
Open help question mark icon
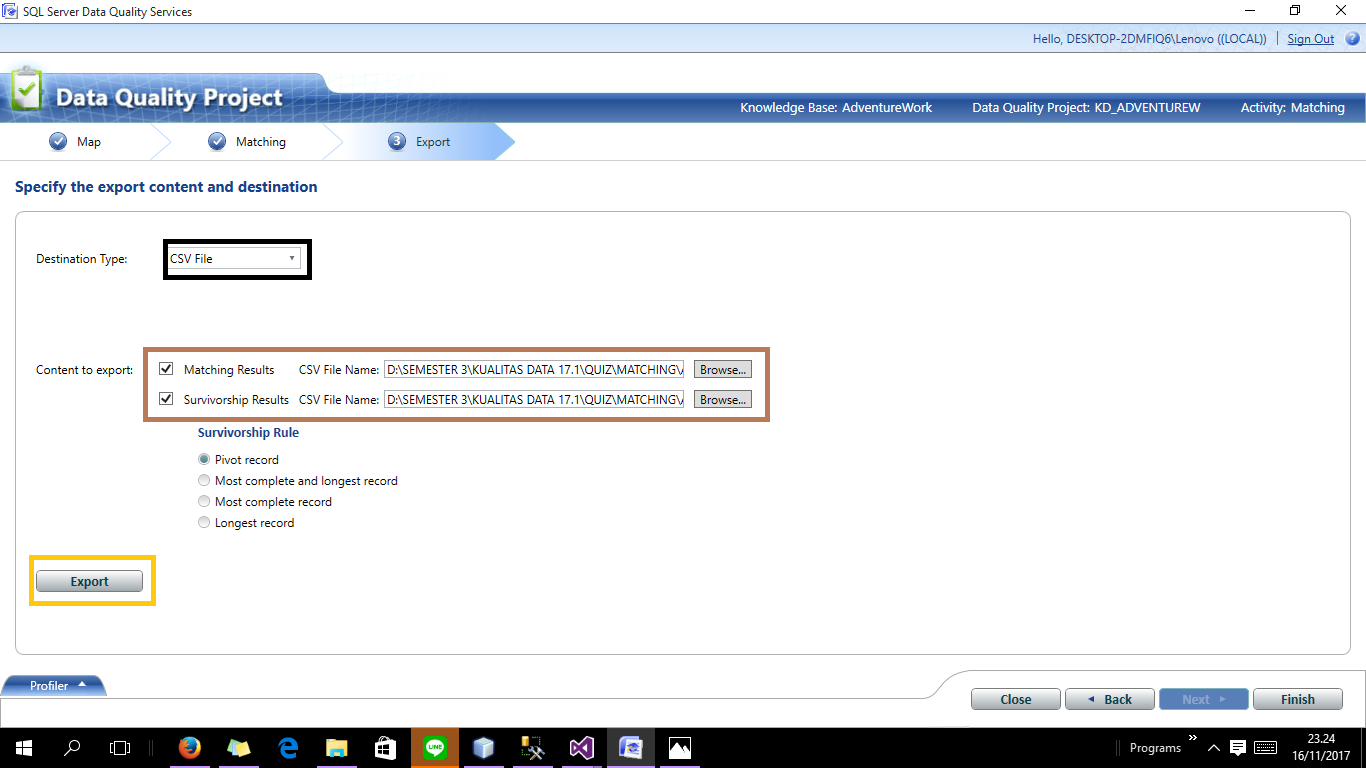(1352, 39)
